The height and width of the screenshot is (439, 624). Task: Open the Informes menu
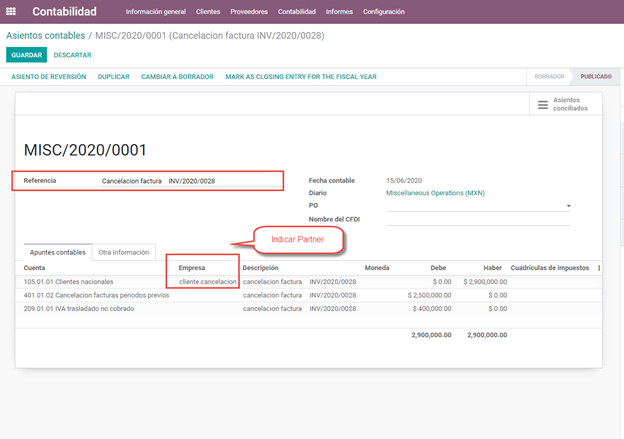coord(339,12)
